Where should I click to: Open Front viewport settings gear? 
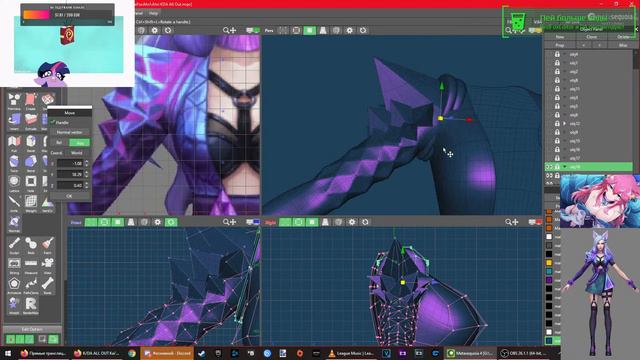(158, 222)
